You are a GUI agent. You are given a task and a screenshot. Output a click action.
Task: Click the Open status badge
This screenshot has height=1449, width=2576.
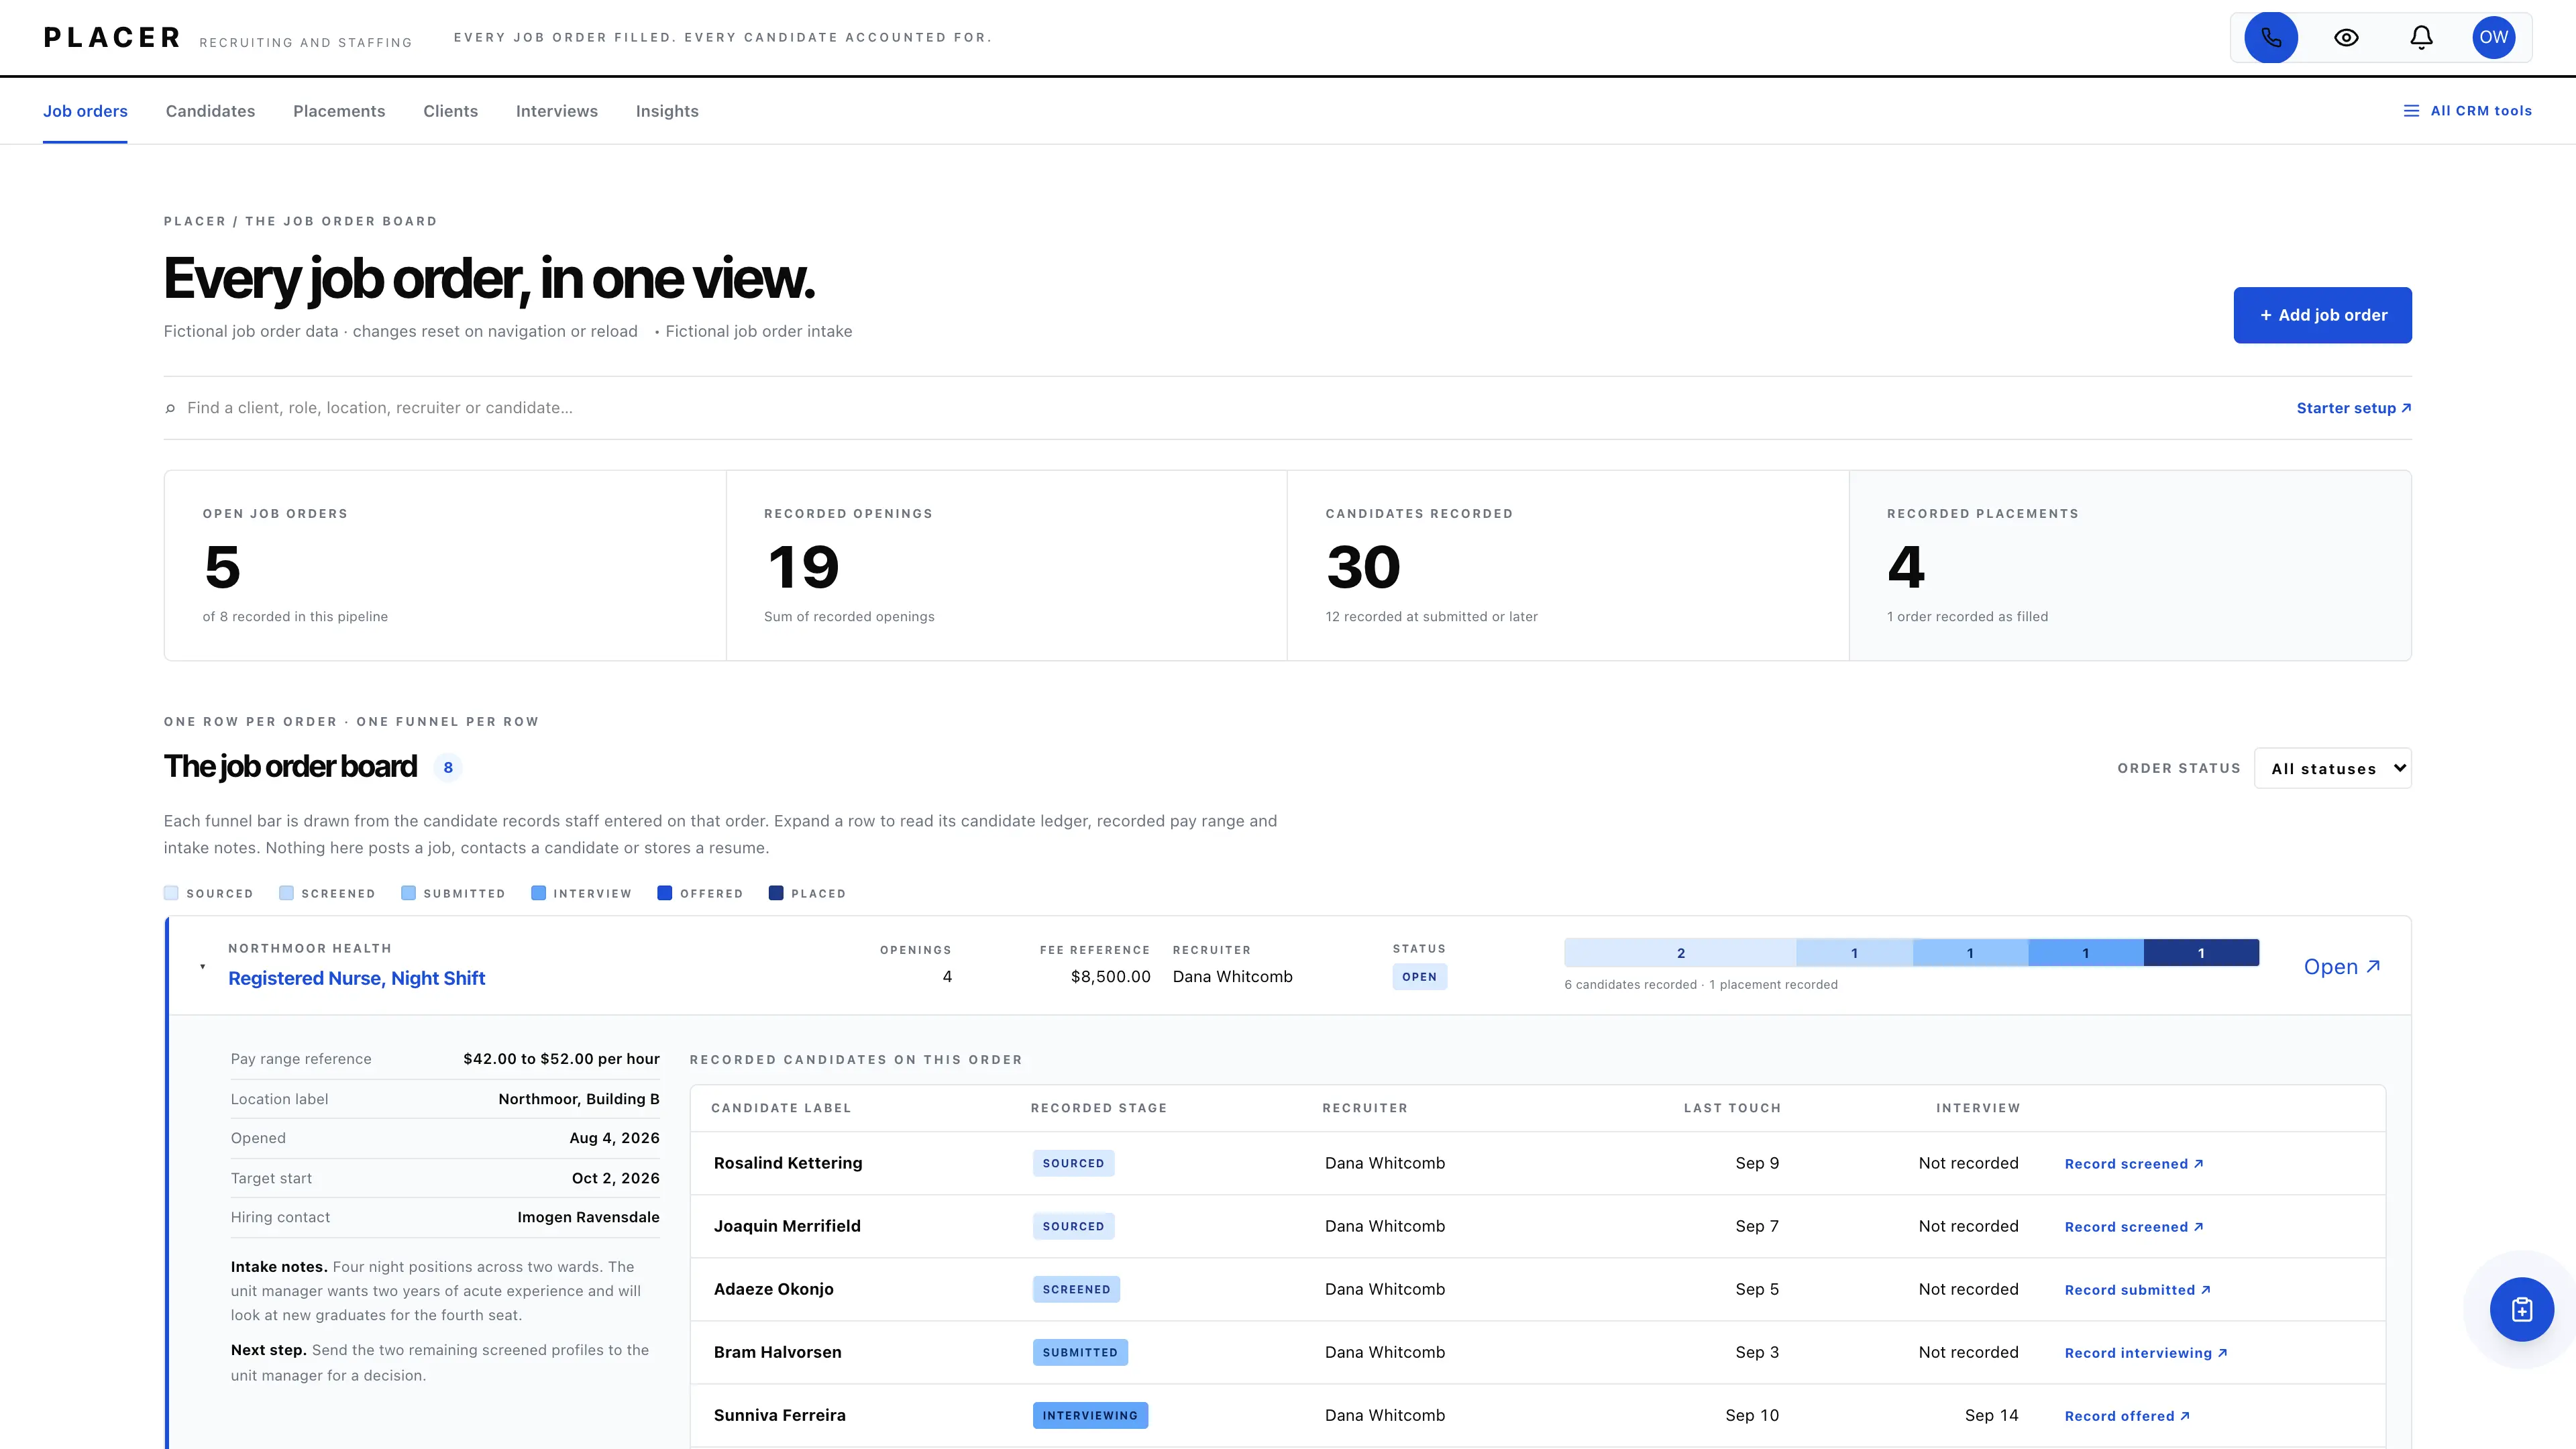coord(1419,977)
